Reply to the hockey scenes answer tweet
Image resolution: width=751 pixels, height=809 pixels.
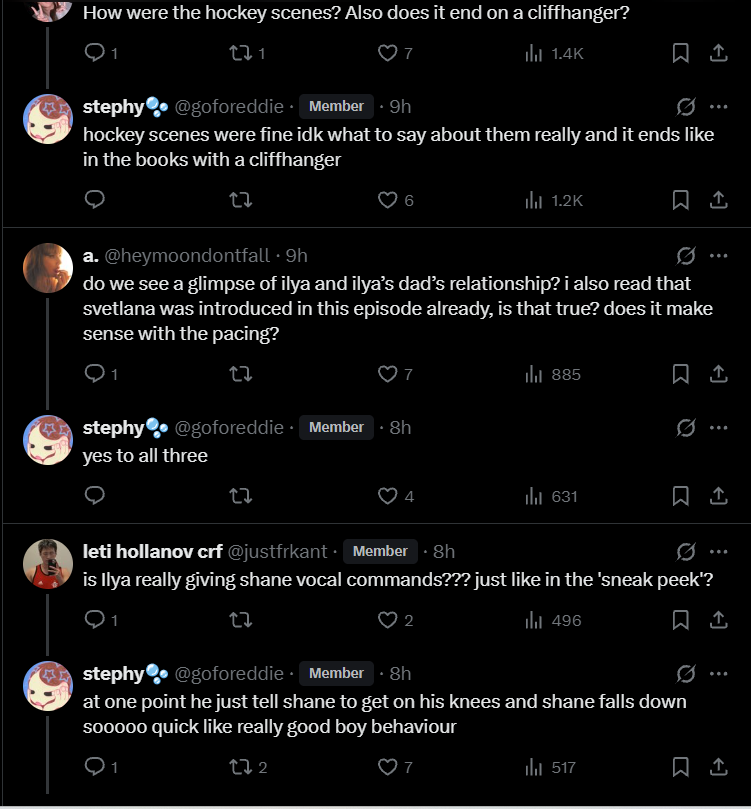(95, 200)
